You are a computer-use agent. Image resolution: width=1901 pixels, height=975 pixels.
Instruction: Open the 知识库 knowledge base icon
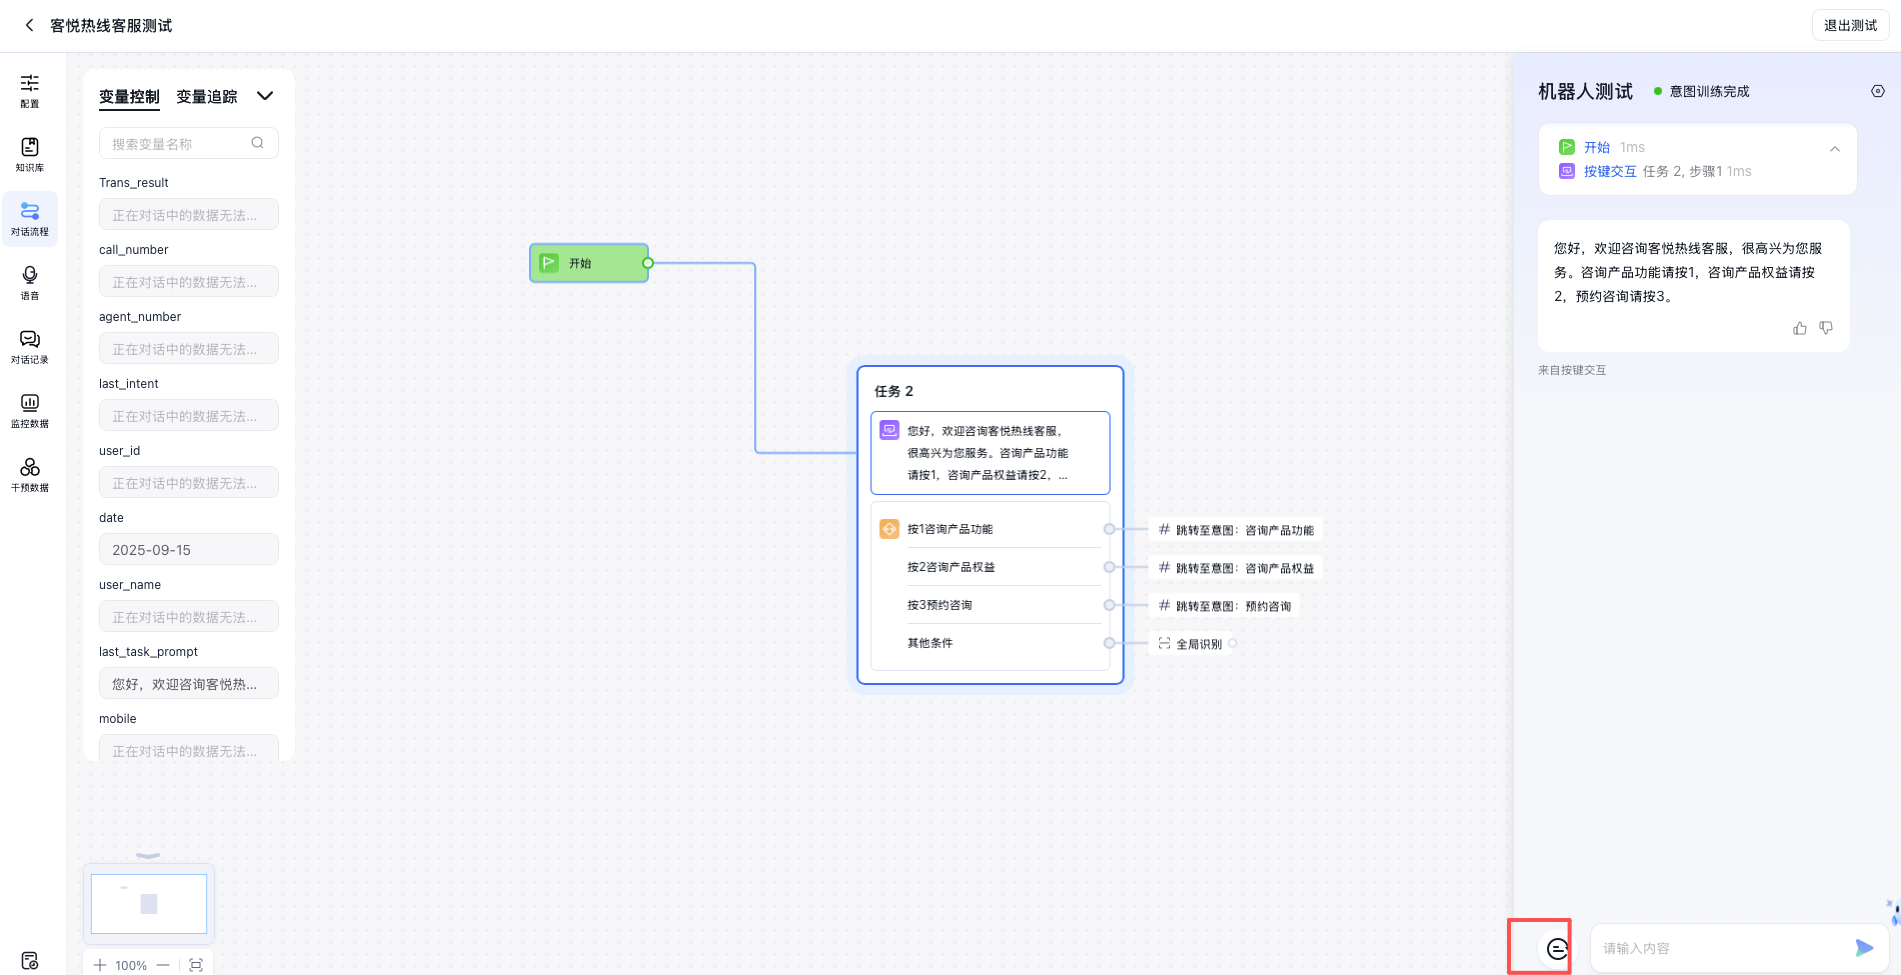point(30,154)
